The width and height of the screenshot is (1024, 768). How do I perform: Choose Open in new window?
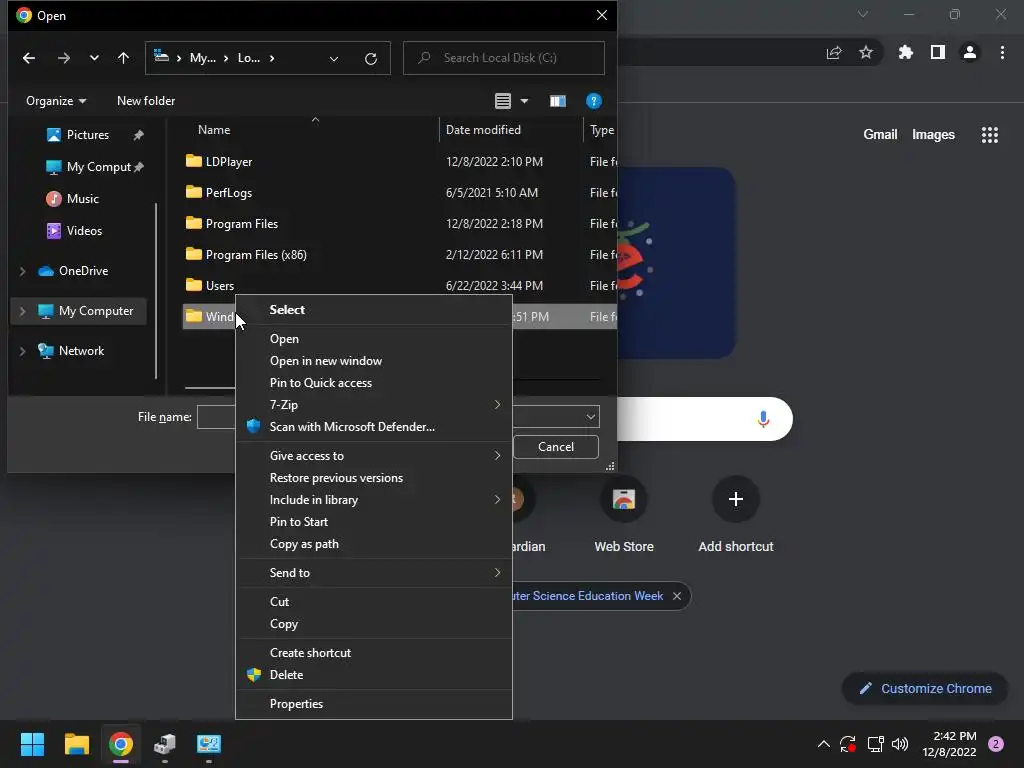[x=374, y=361]
